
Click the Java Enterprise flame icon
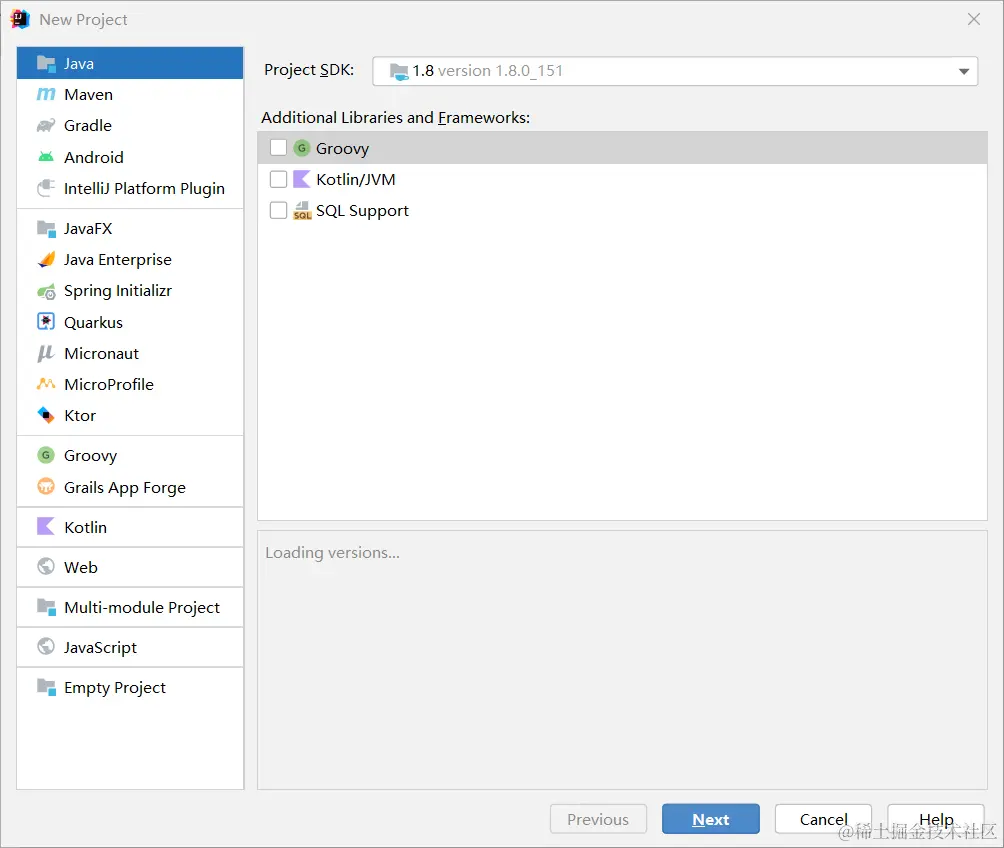click(x=46, y=259)
